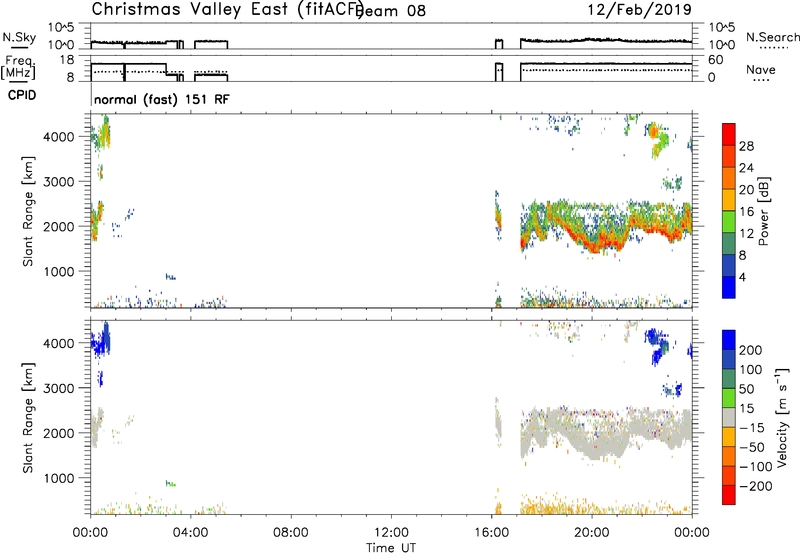Viewport: 800px width, 554px height.
Task: Click the blue velocity patch near 4000 km at 22:30
Action: [658, 344]
